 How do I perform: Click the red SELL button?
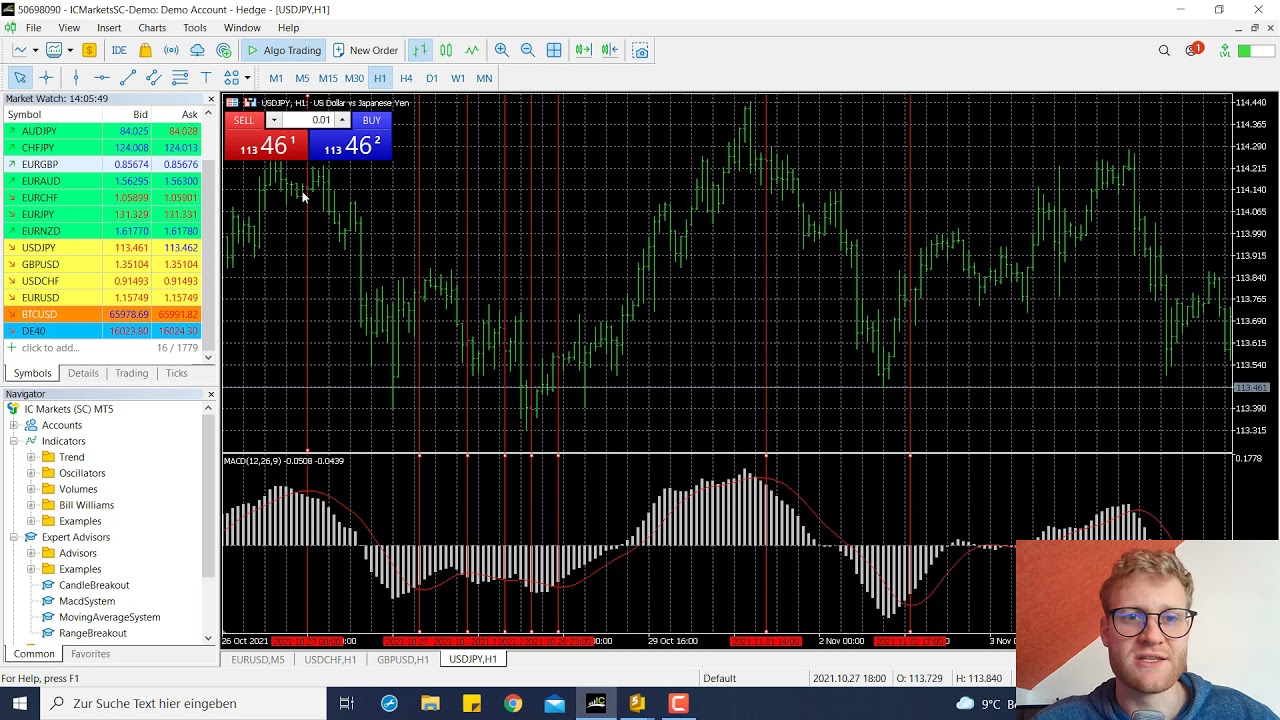coord(243,120)
